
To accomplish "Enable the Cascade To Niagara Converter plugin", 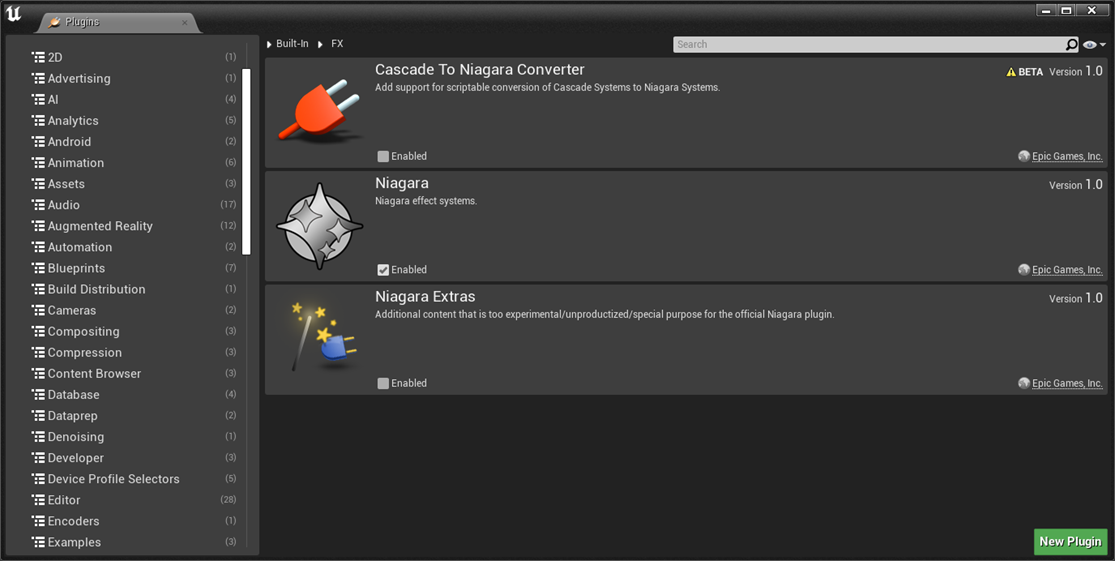I will [x=383, y=156].
